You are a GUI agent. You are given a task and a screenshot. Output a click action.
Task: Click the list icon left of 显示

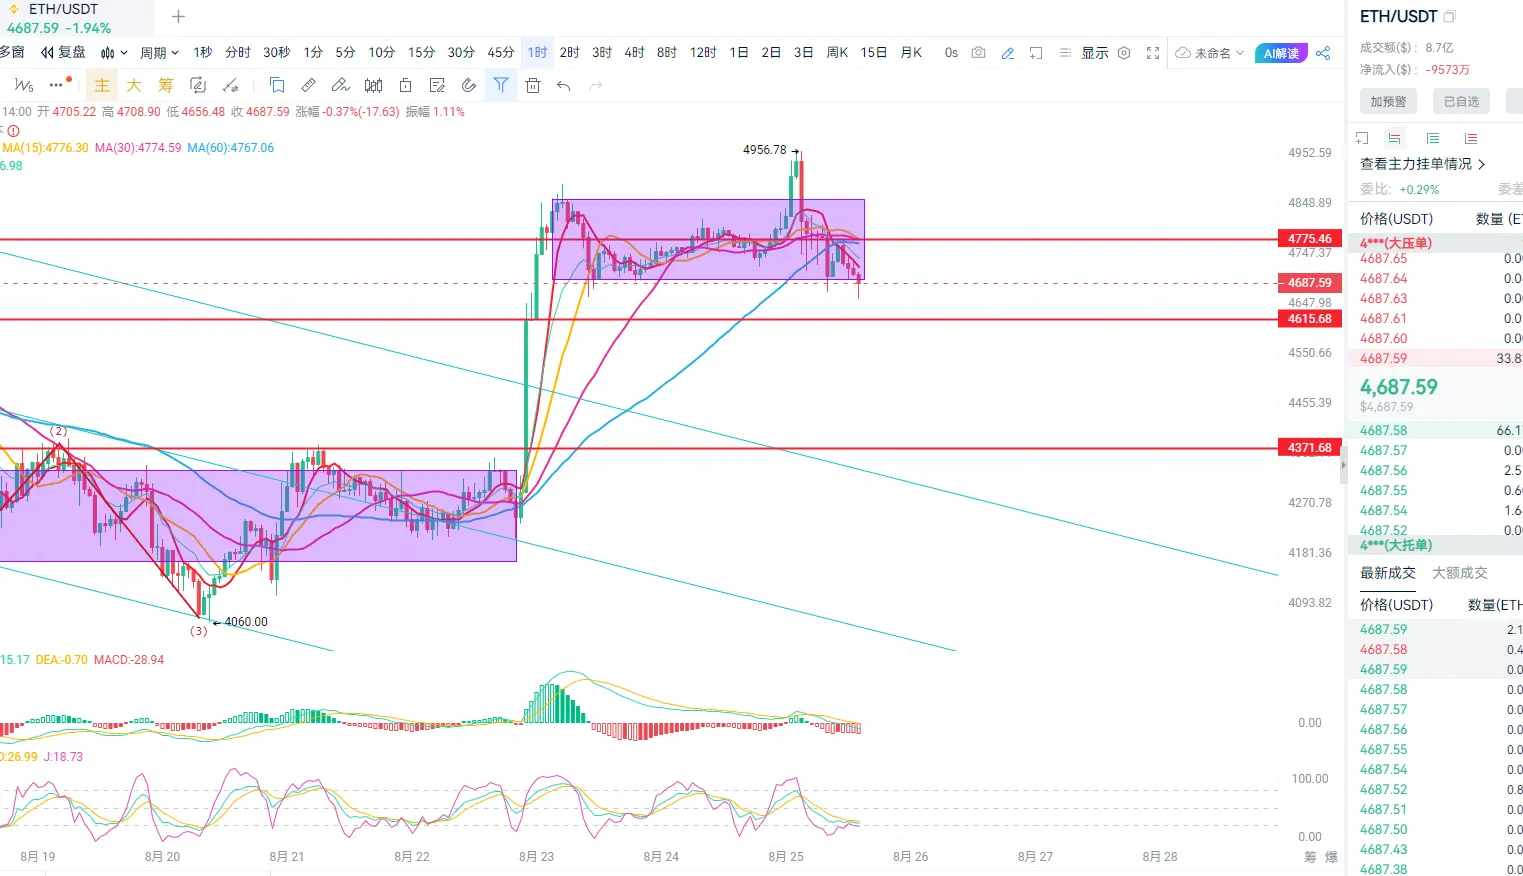[x=1065, y=53]
